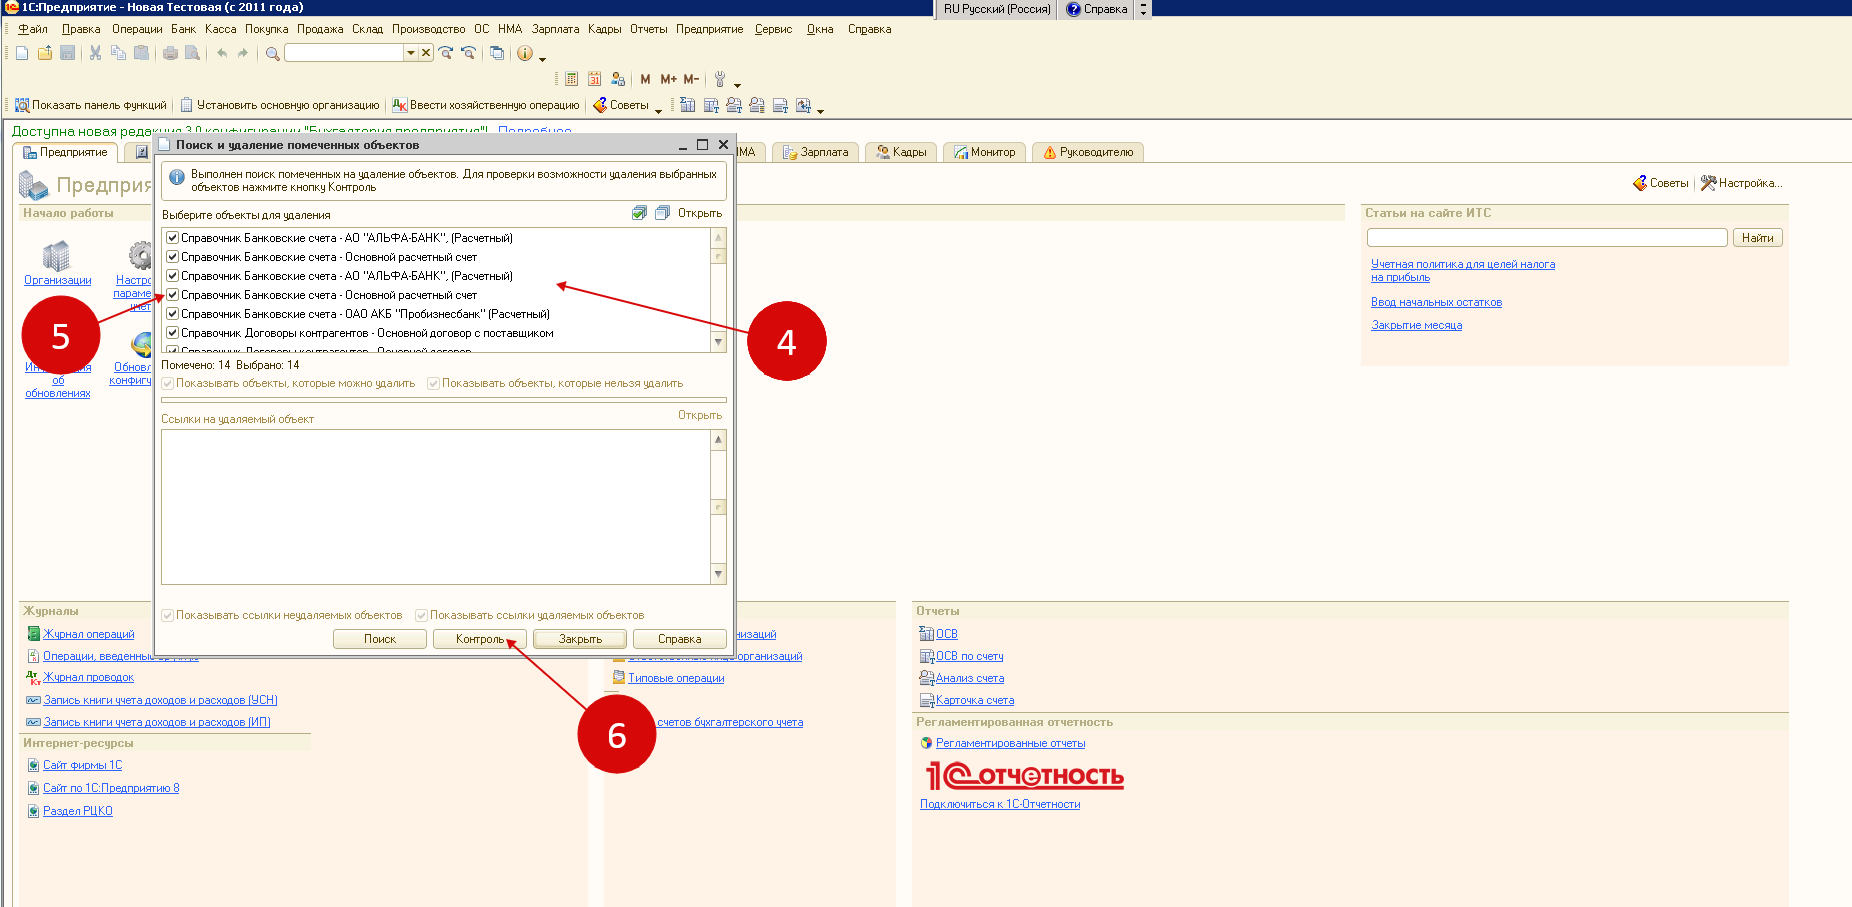Click the copy icon in toolbar
1852x907 pixels.
tap(118, 53)
